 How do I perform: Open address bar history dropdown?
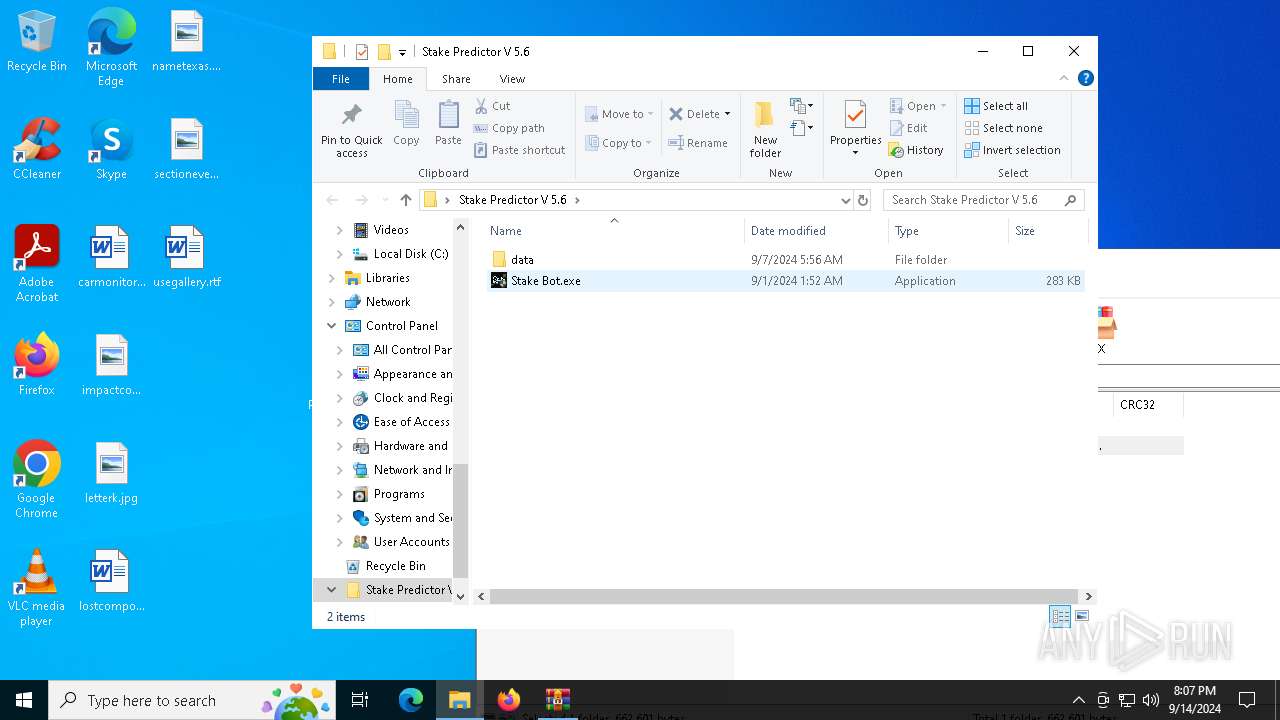[x=845, y=200]
